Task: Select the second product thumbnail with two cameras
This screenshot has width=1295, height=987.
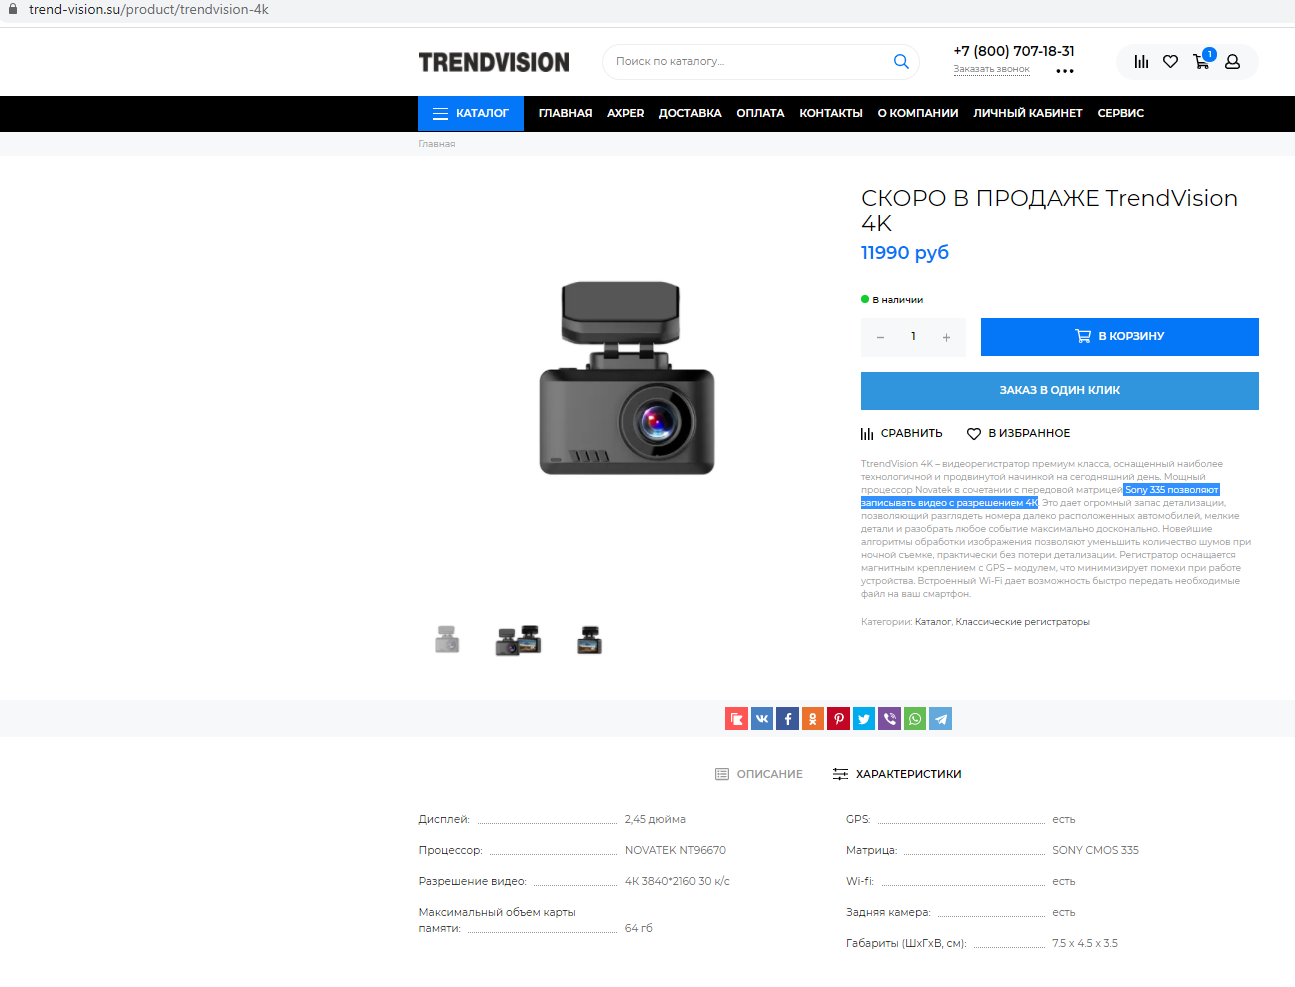Action: click(518, 641)
